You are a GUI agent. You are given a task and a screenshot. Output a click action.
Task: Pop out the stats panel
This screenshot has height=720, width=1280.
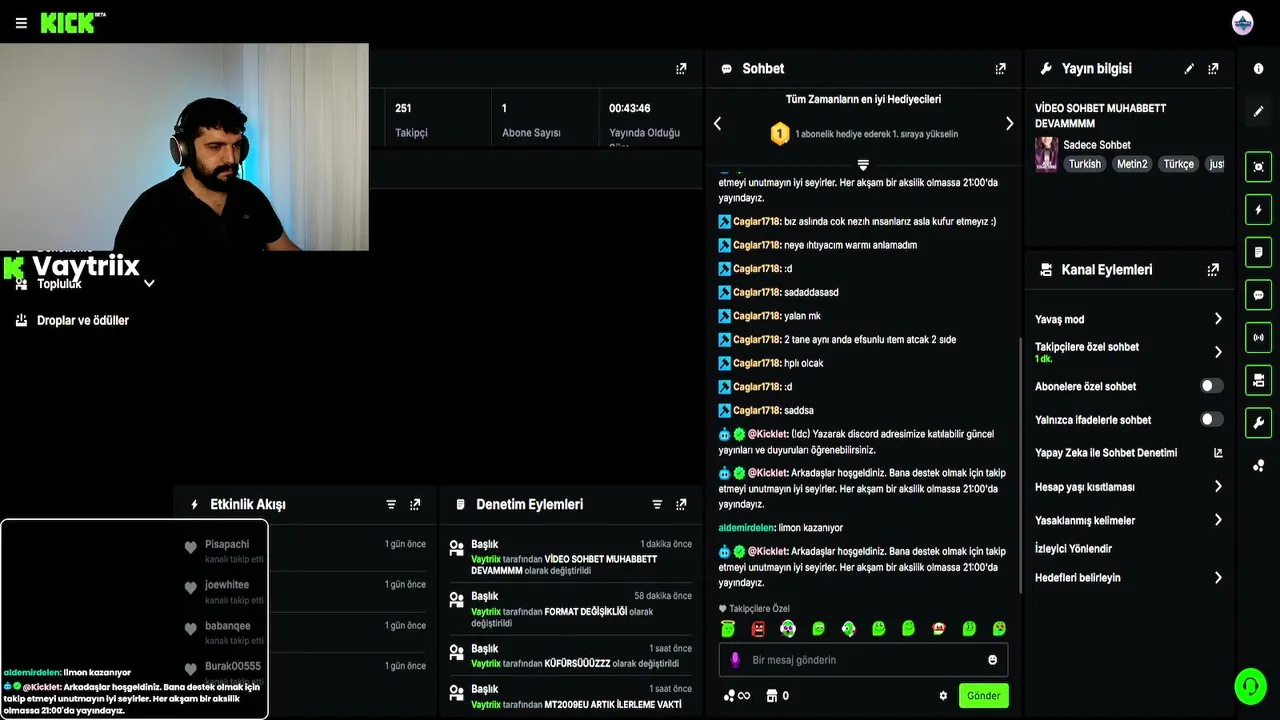coord(681,69)
